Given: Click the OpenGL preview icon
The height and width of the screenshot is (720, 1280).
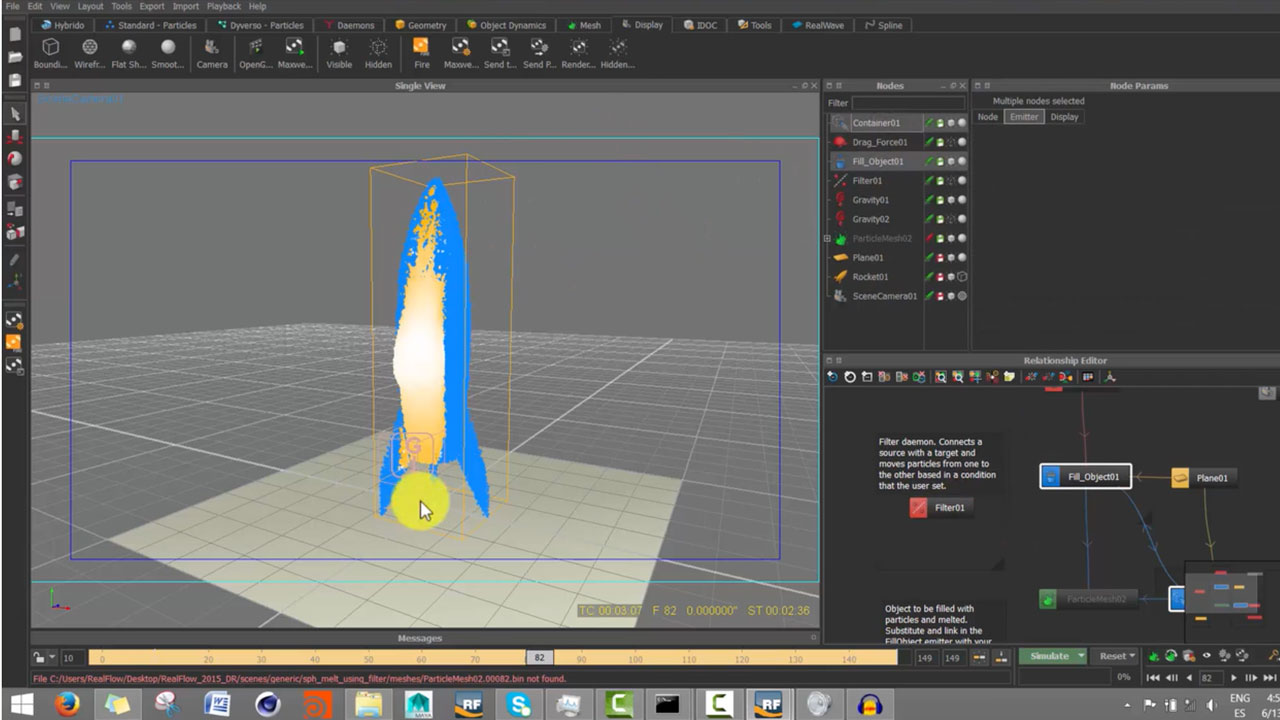Looking at the screenshot, I should 255,48.
